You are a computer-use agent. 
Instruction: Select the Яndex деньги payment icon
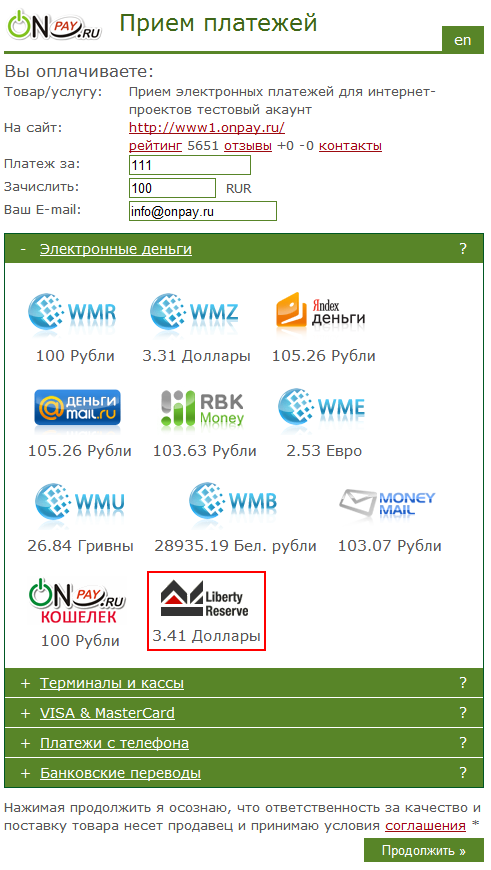tap(321, 311)
